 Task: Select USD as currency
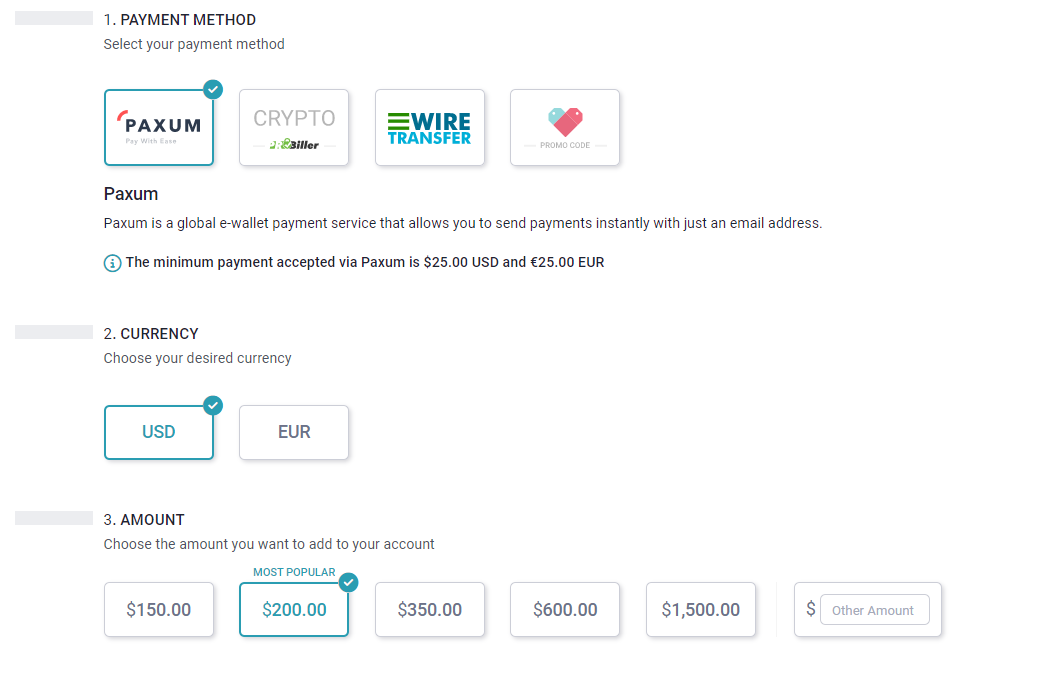pos(158,432)
